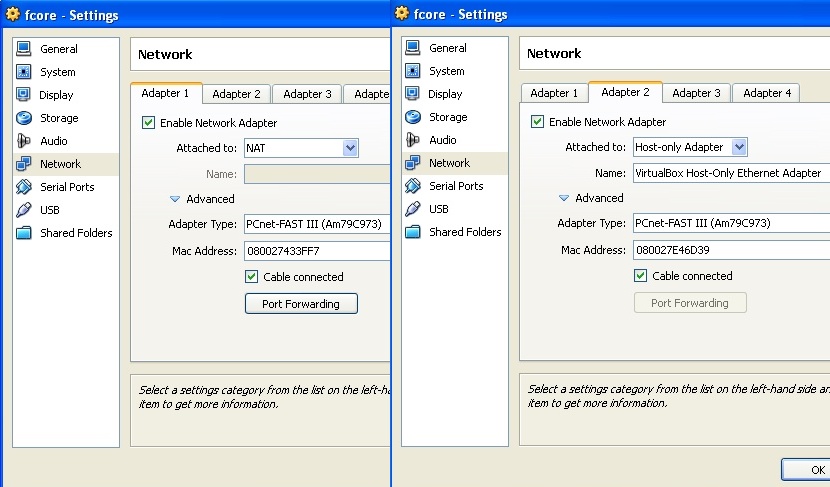This screenshot has height=487, width=830.
Task: Click disabled Port Forwarding button in right window
Action: click(x=690, y=303)
